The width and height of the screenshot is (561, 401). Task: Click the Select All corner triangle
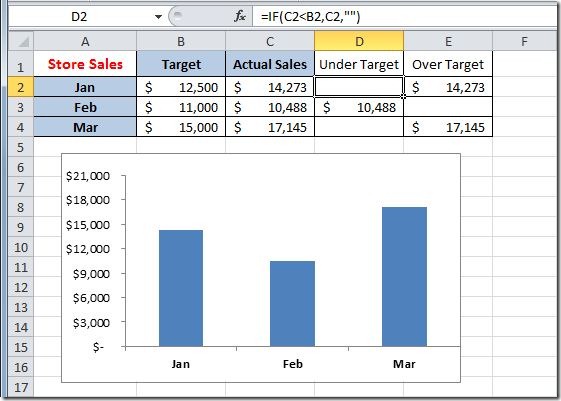[x=21, y=41]
